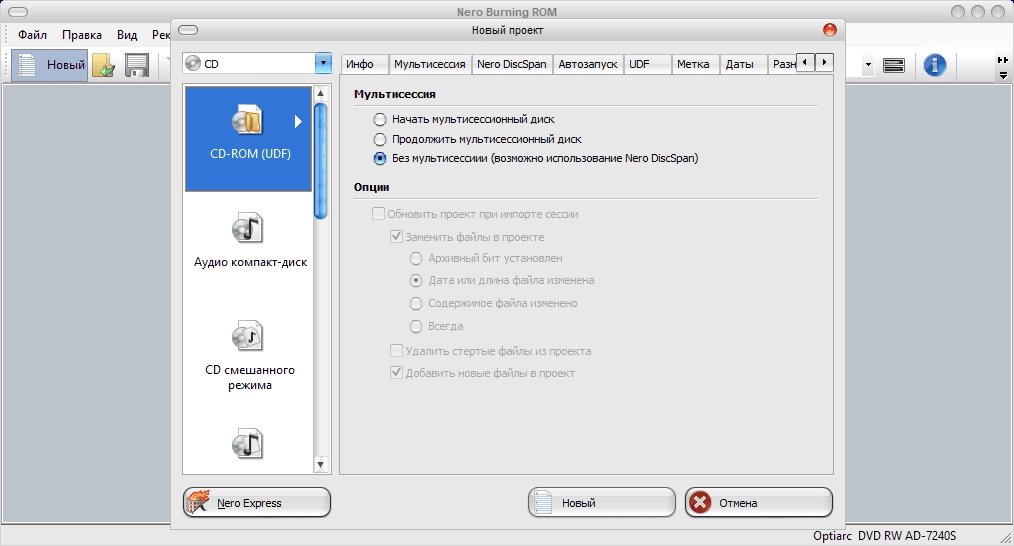
Task: Switch to the UDF tab
Action: coord(647,64)
